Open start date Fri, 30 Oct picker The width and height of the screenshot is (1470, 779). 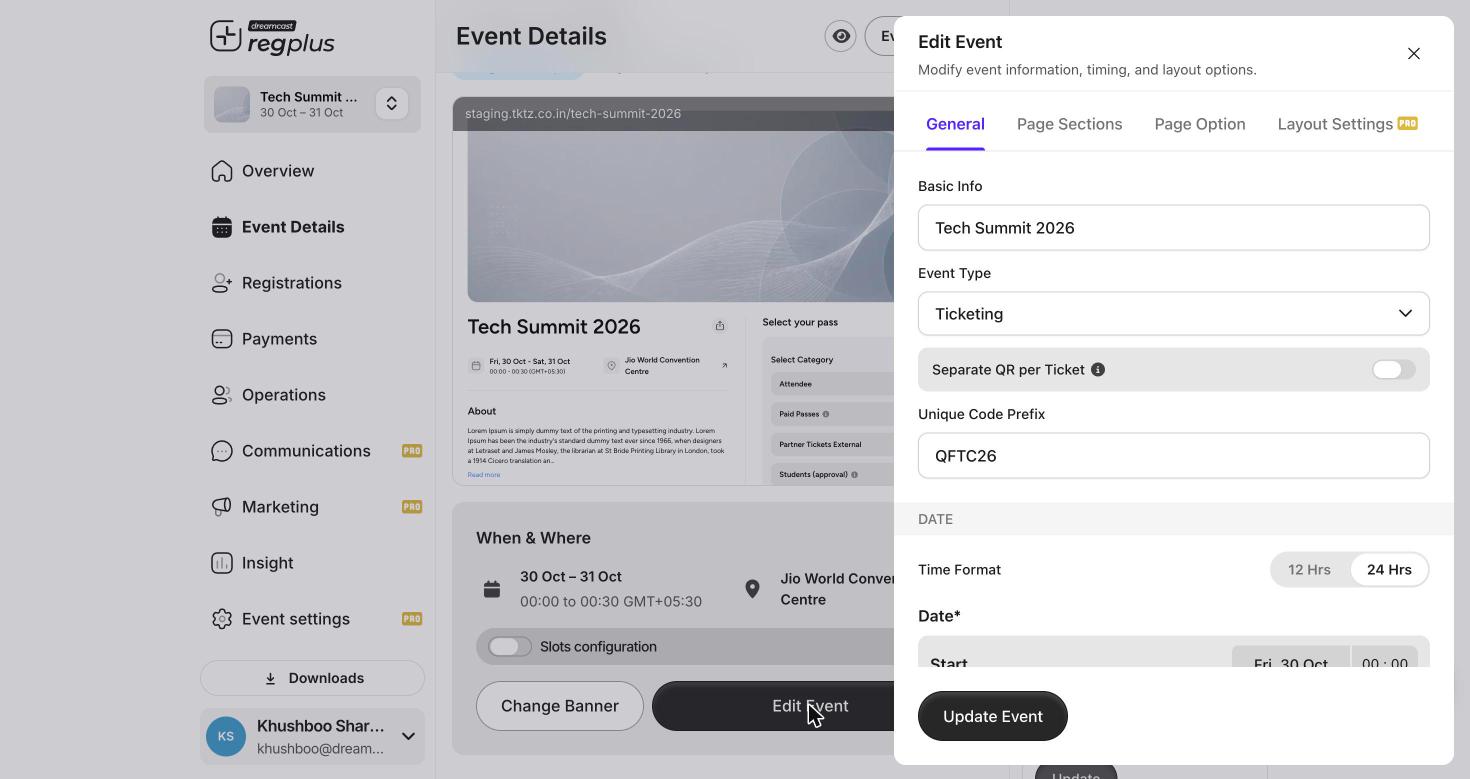pyautogui.click(x=1291, y=656)
